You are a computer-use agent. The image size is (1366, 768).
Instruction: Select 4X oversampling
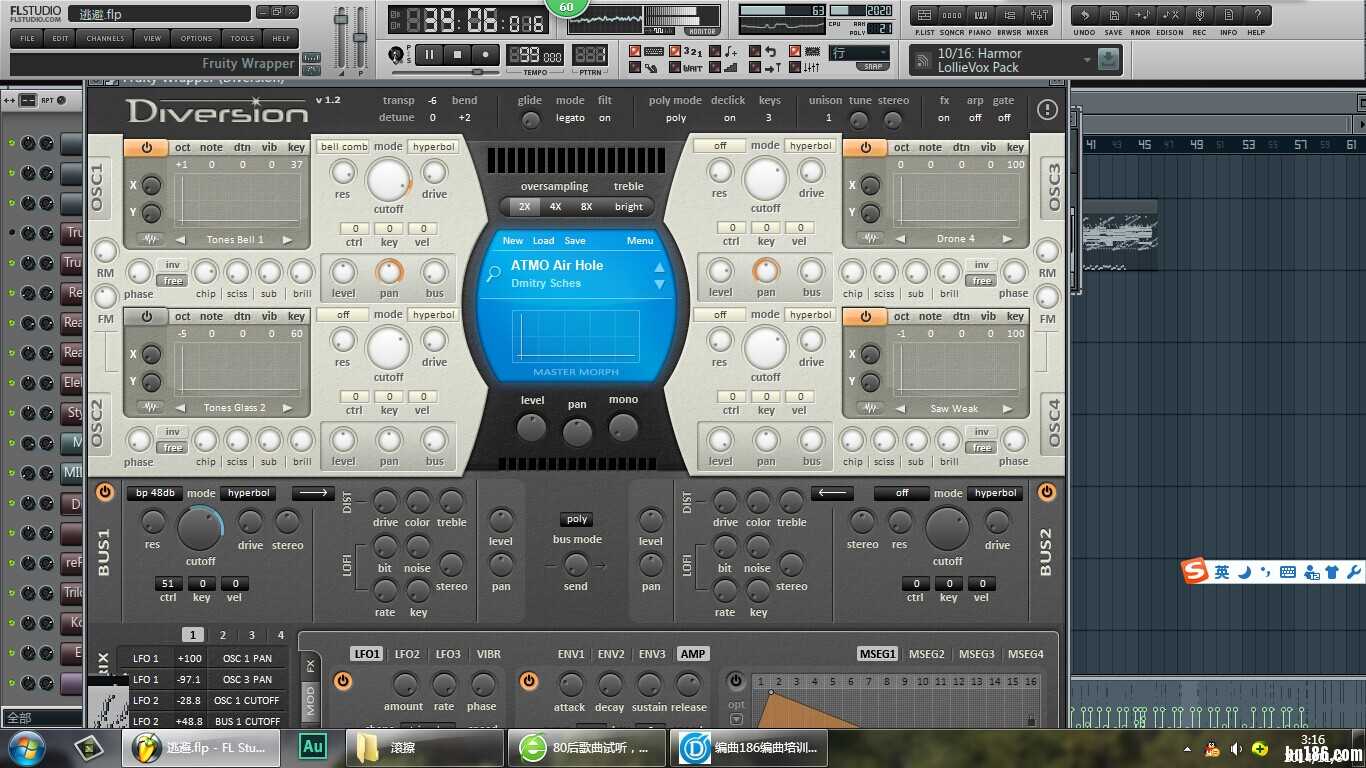pyautogui.click(x=555, y=207)
